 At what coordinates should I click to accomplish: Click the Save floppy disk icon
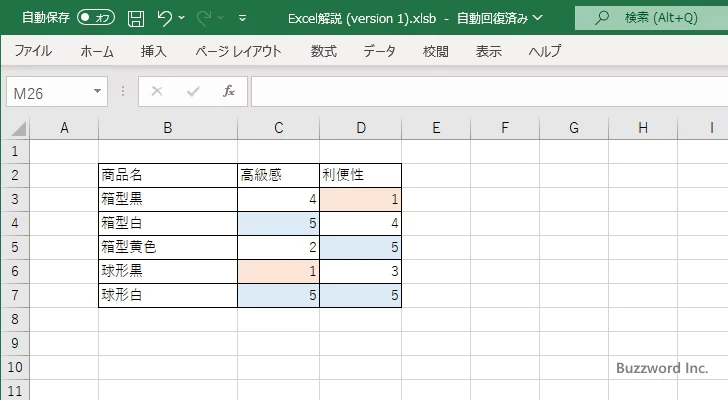(136, 19)
